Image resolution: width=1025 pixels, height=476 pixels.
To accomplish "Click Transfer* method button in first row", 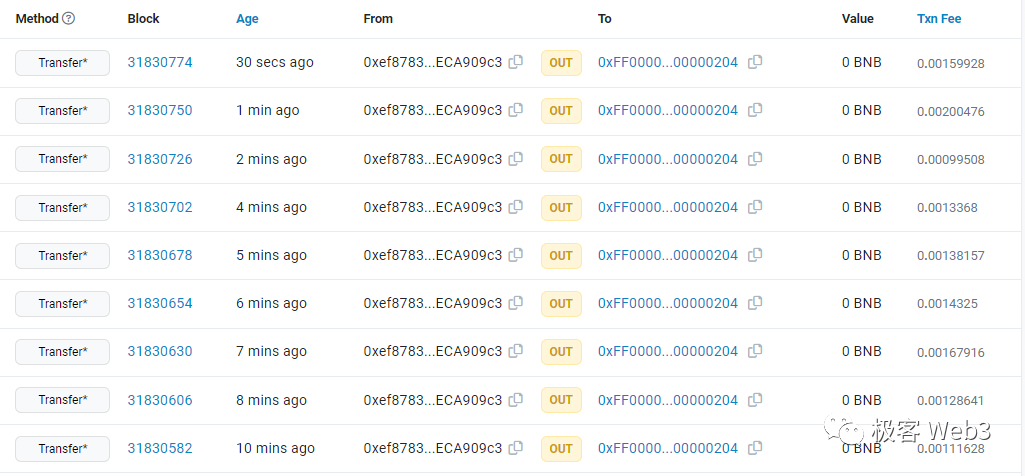I will pyautogui.click(x=62, y=63).
